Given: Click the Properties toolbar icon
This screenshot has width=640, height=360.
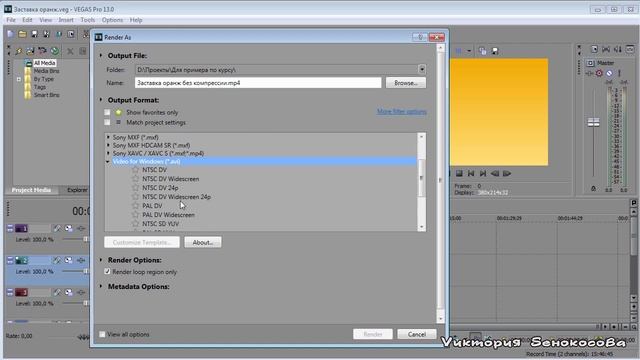Looking at the screenshot, I should (71, 34).
